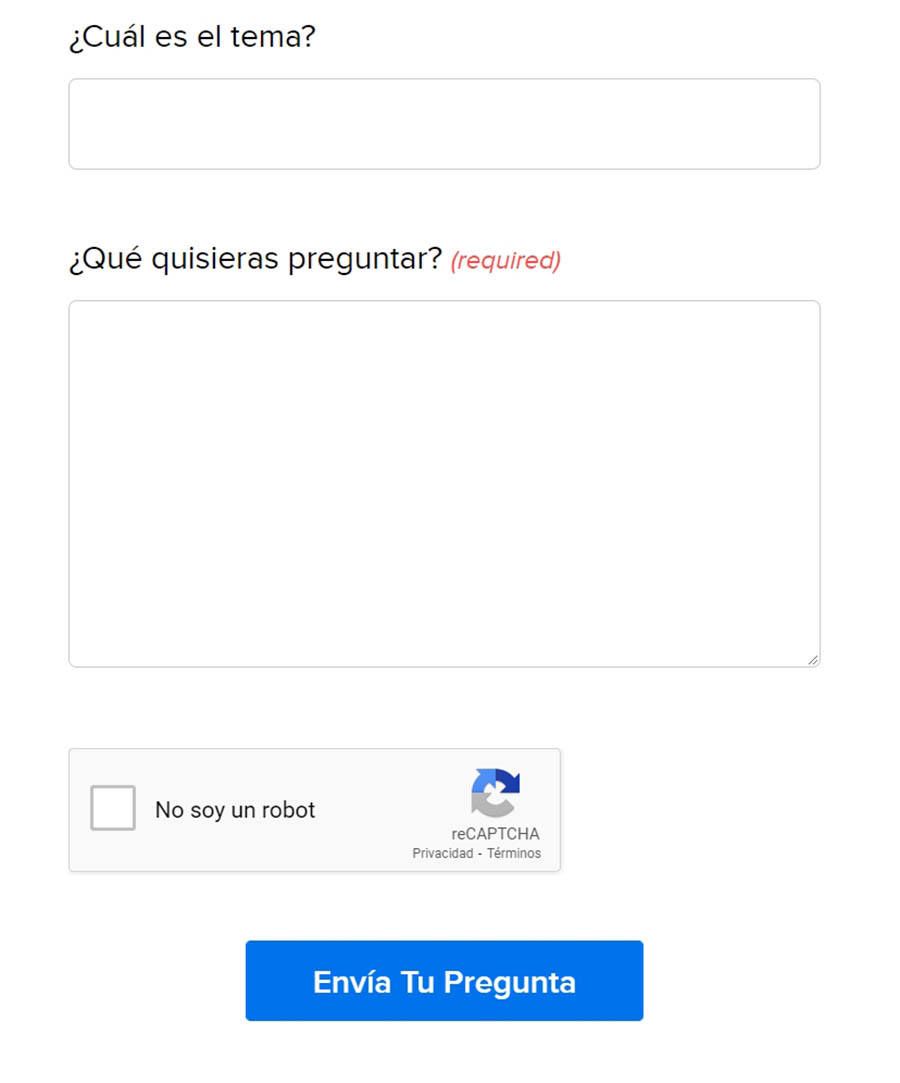This screenshot has width=900, height=1083.
Task: Click the blue and gray reCAPTCHA arrows
Action: click(495, 793)
